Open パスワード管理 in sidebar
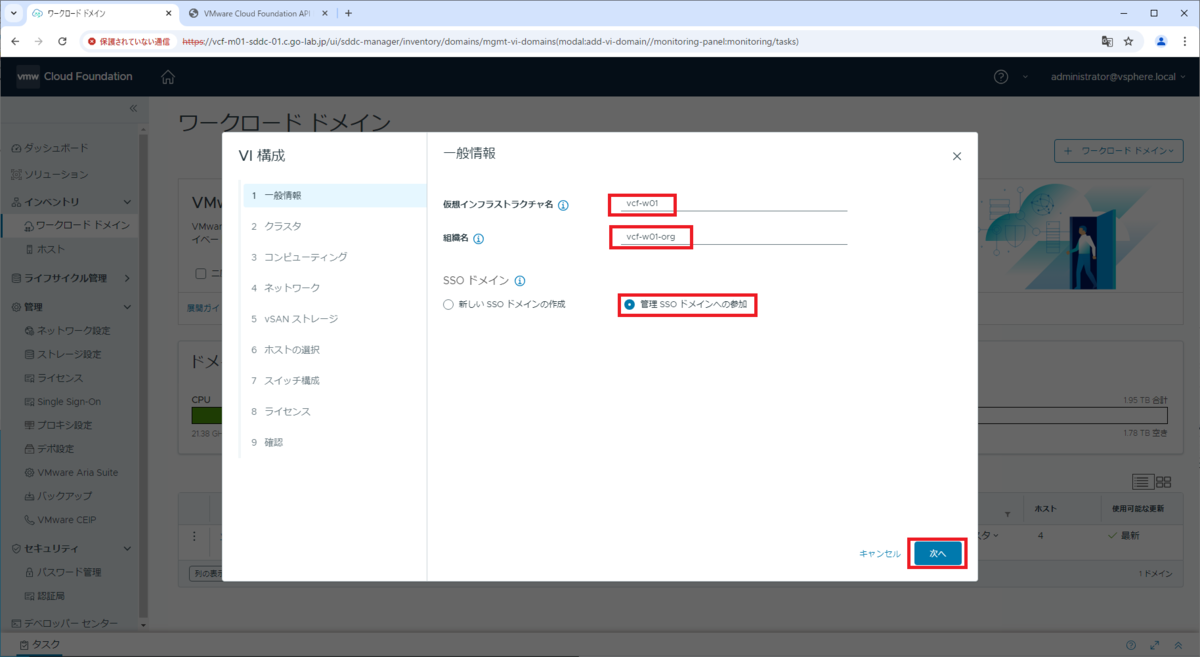 tap(63, 573)
